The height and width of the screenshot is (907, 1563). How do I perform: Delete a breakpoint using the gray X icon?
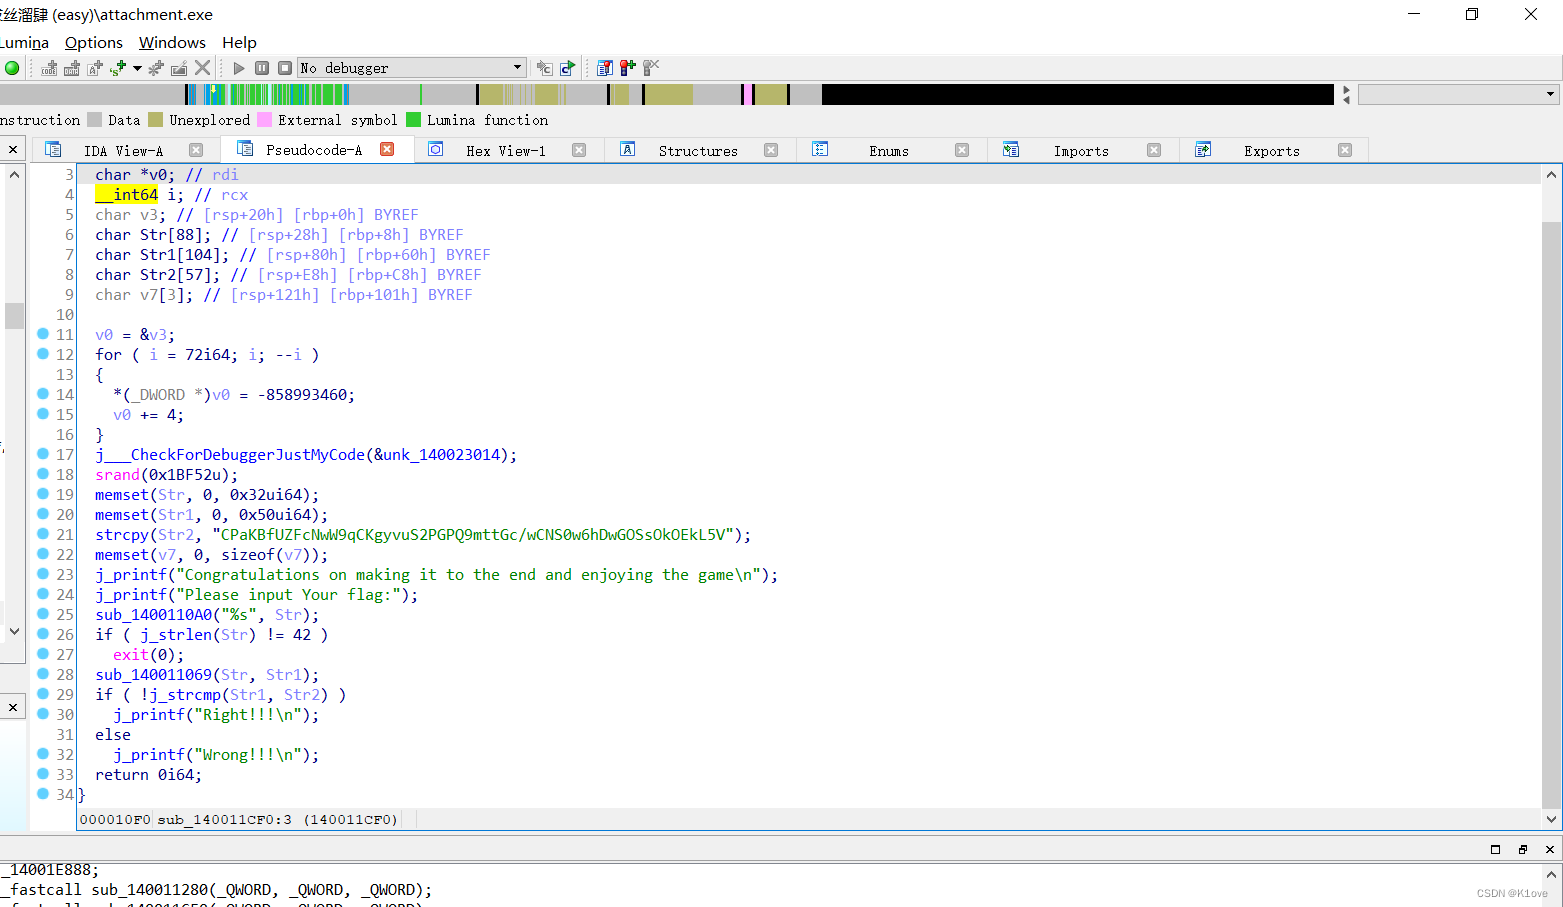pyautogui.click(x=650, y=67)
